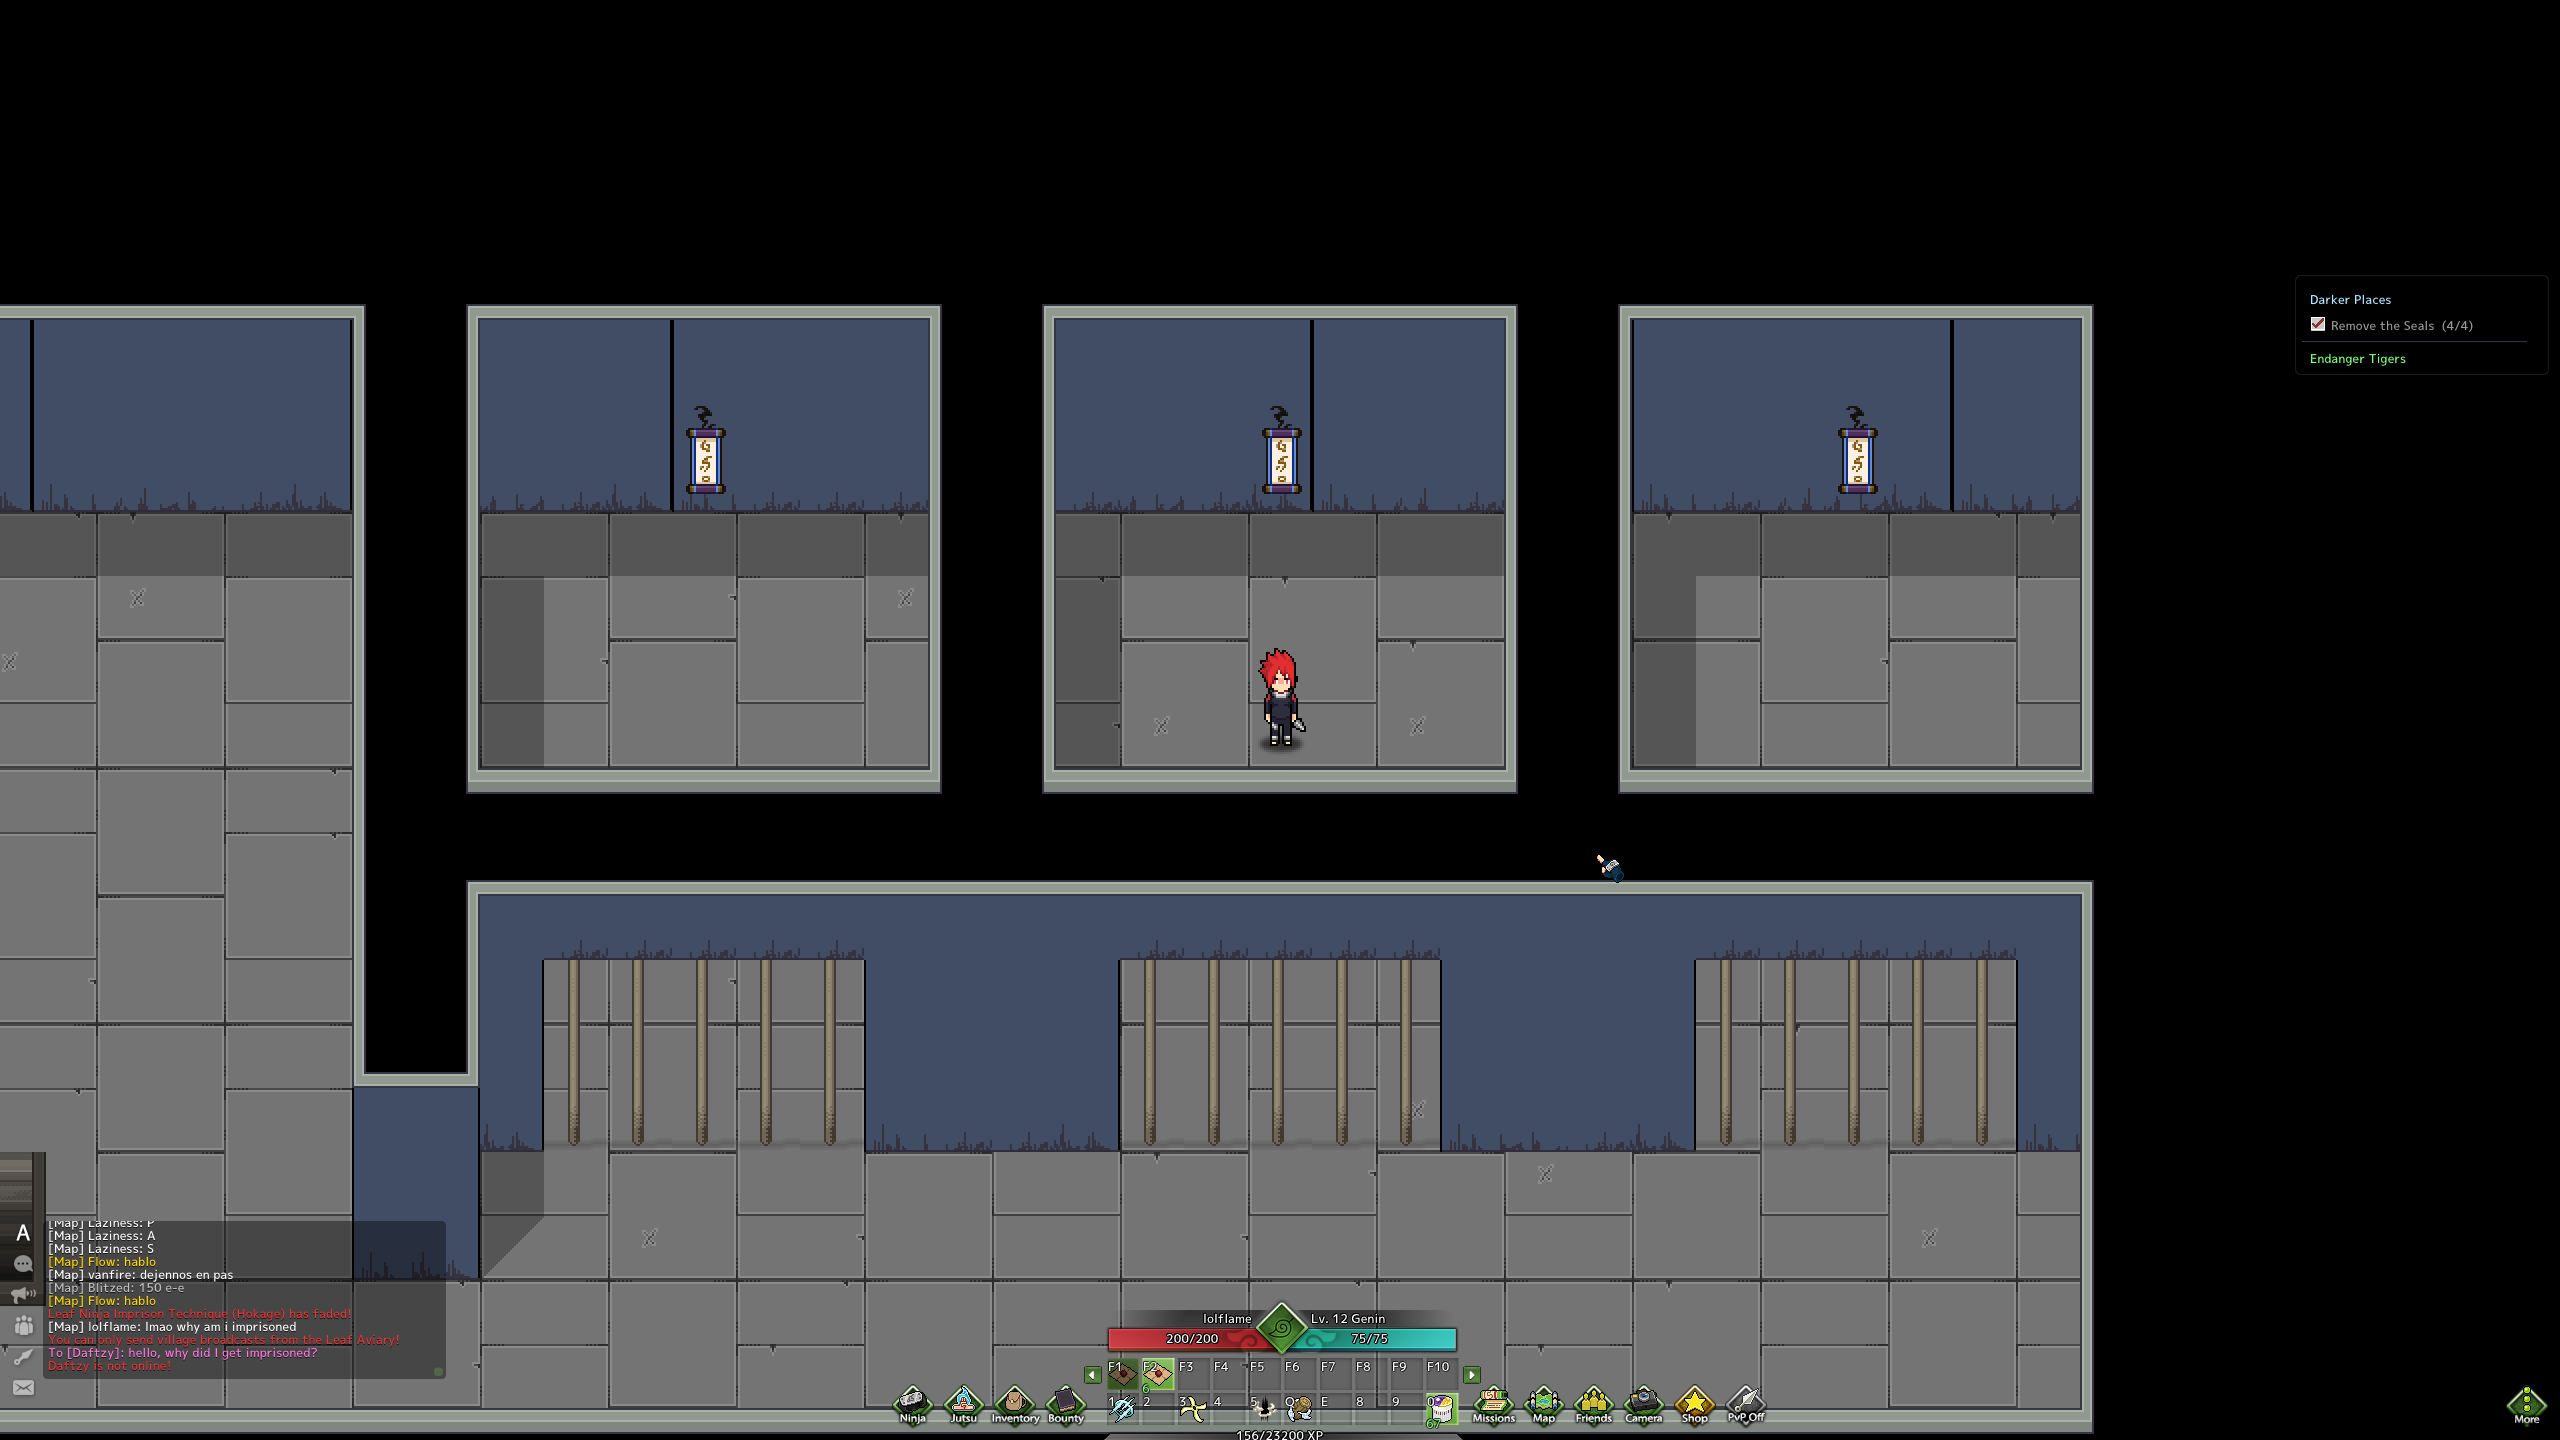Open the Inventory bag
This screenshot has height=1440, width=2560.
click(x=1014, y=1403)
